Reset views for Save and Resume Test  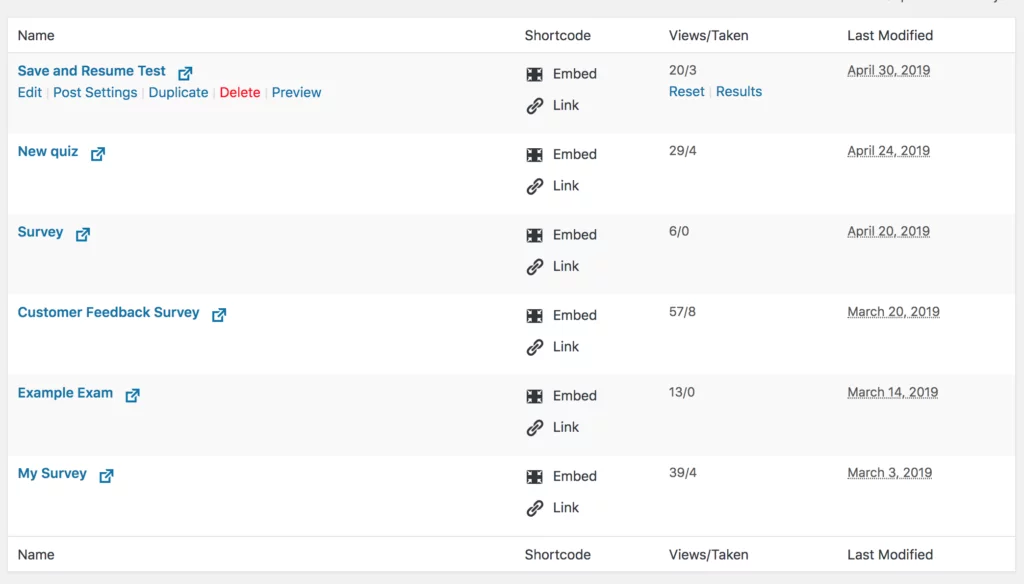pos(686,91)
